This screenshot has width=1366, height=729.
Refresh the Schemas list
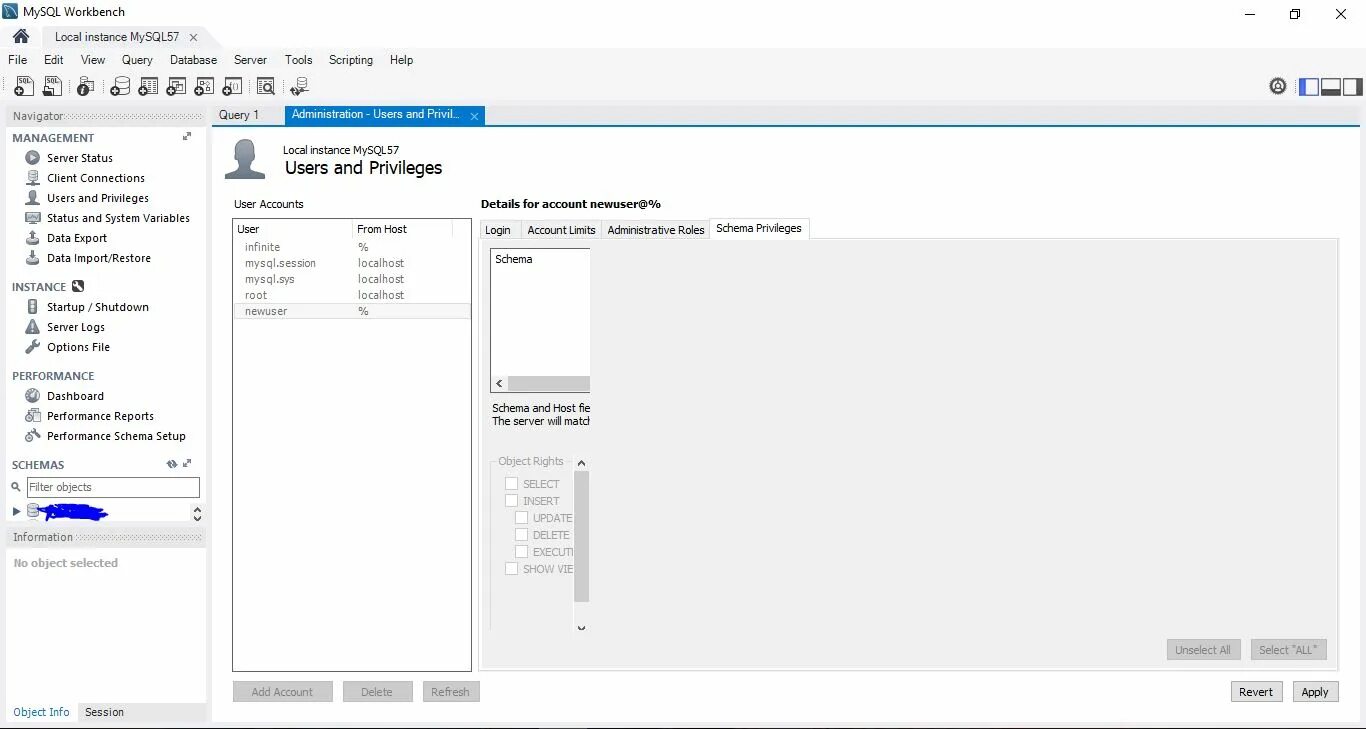(172, 464)
